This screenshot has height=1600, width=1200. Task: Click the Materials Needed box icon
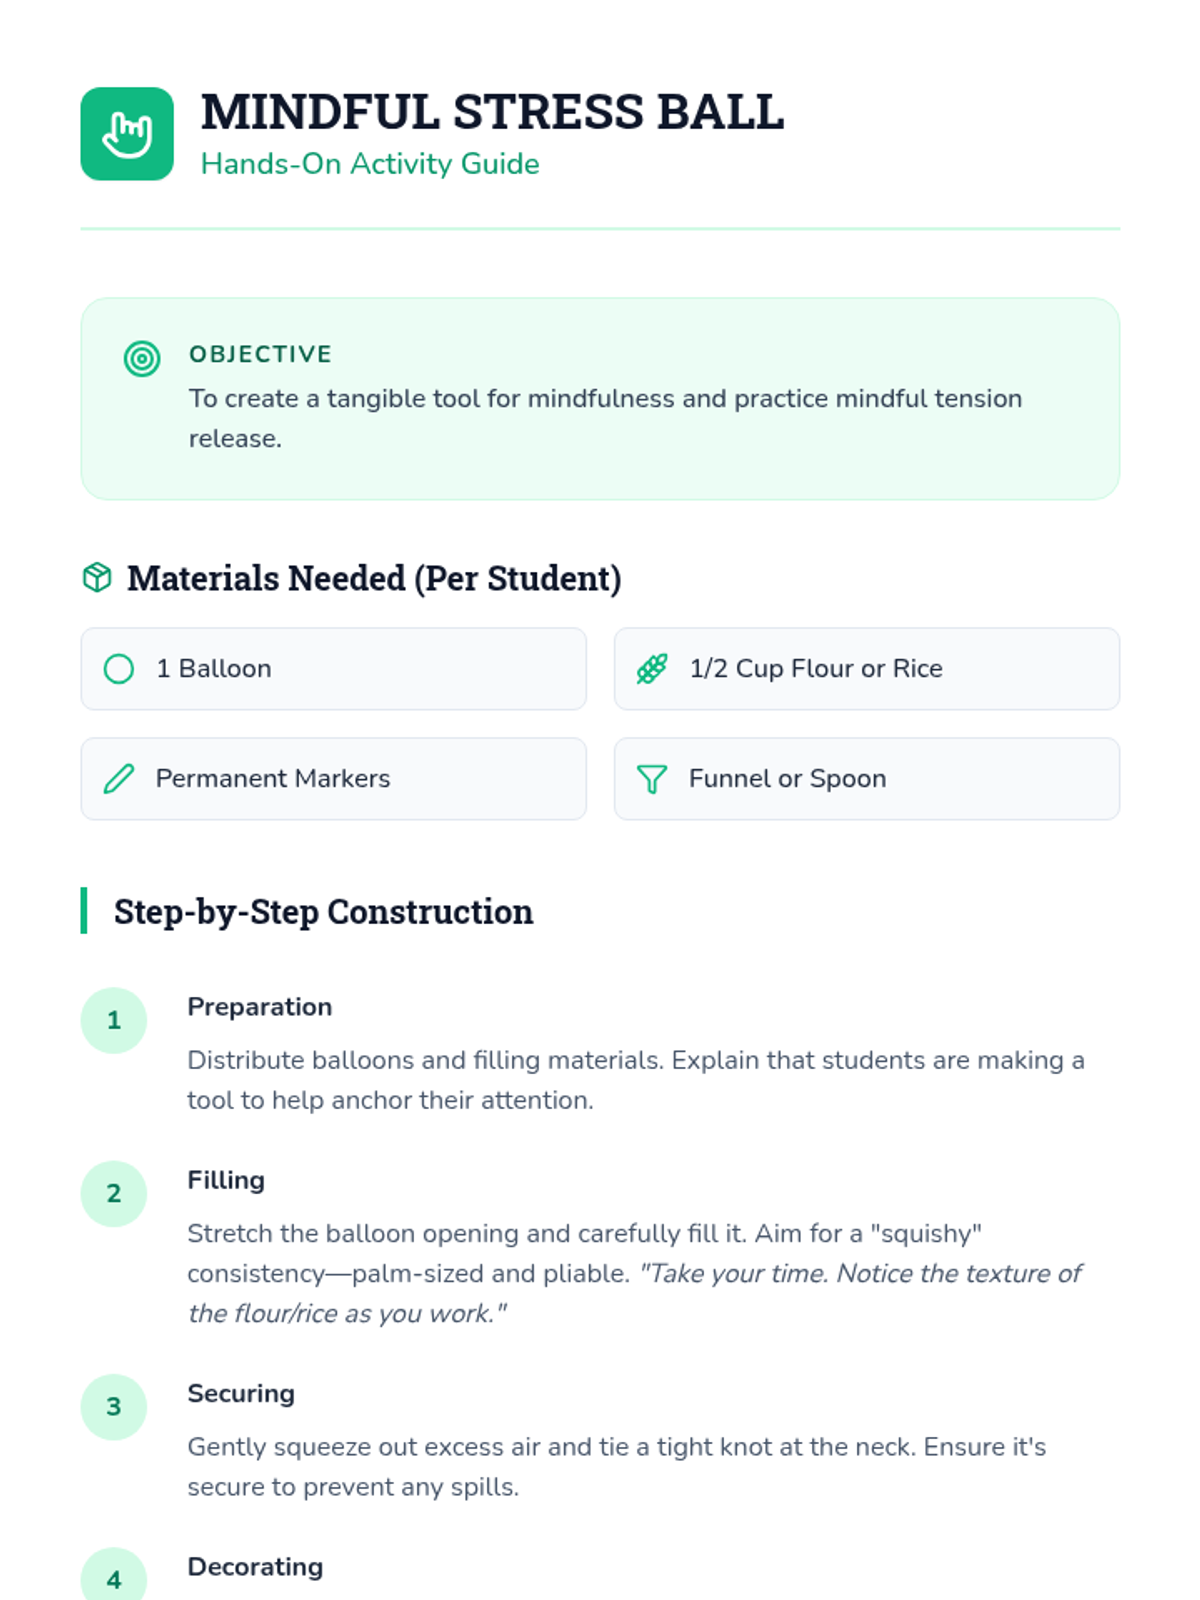(97, 578)
